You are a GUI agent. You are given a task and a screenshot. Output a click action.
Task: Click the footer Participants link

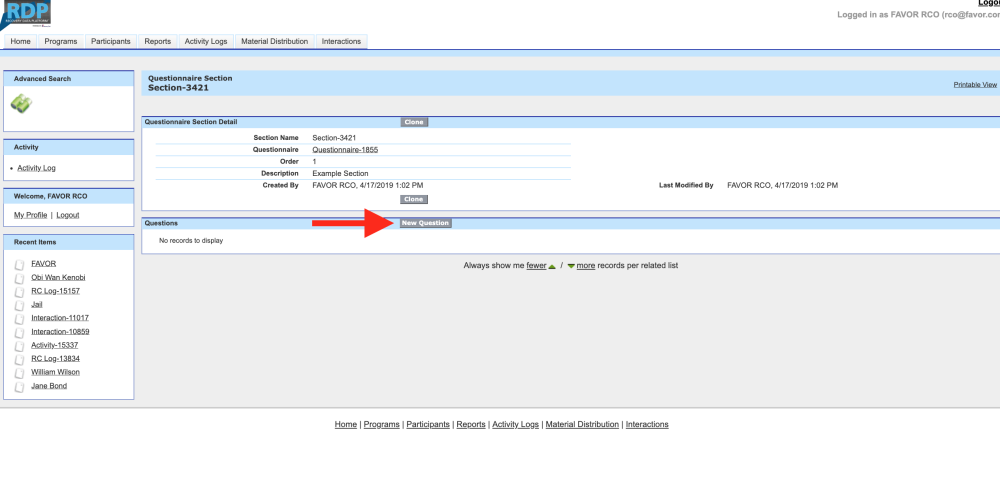(428, 425)
